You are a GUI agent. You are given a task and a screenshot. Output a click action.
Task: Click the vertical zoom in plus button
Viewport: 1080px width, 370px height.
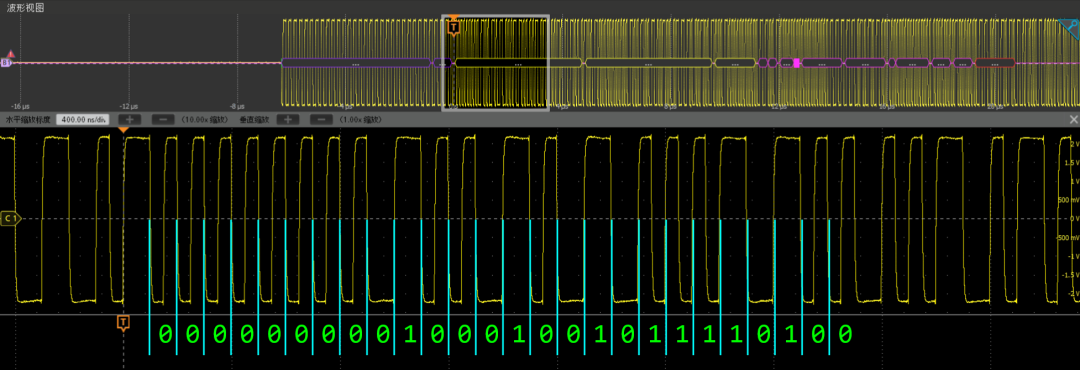(x=288, y=119)
